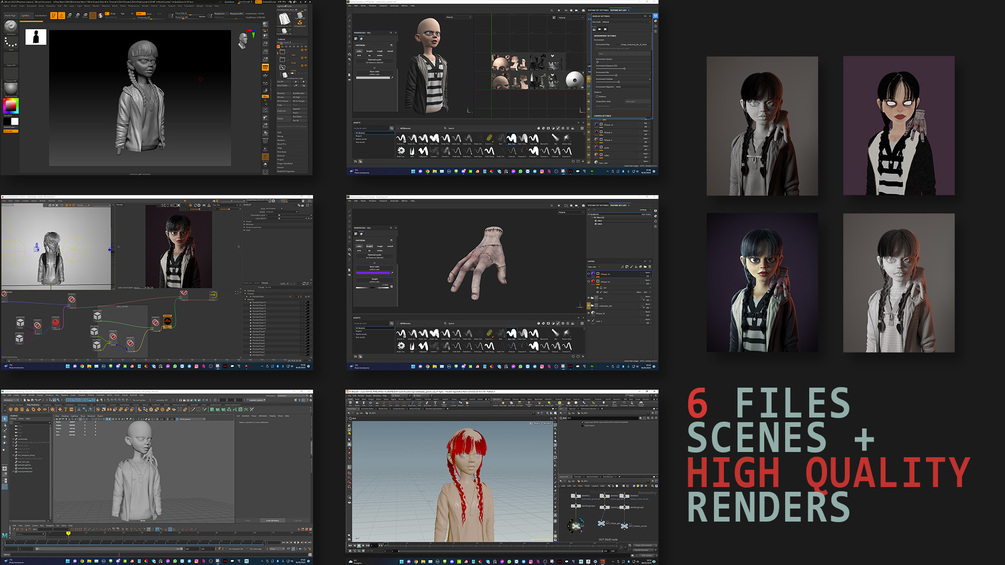Click the first-frame playback button in Houdini
Image resolution: width=1005 pixels, height=565 pixels.
coord(350,546)
